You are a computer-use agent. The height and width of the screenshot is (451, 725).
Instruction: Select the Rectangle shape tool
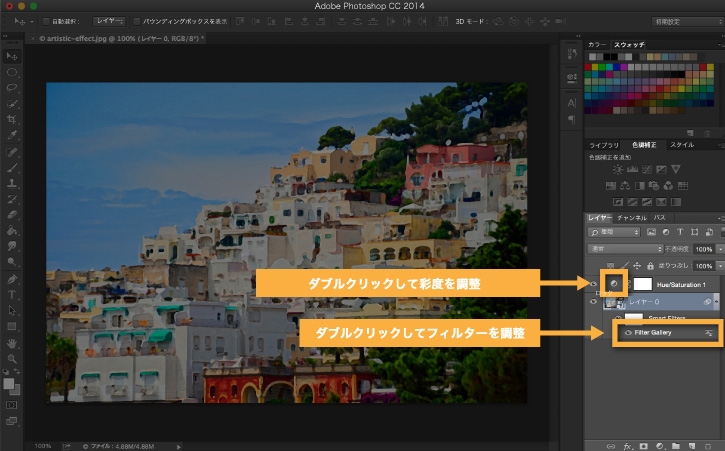pyautogui.click(x=12, y=326)
